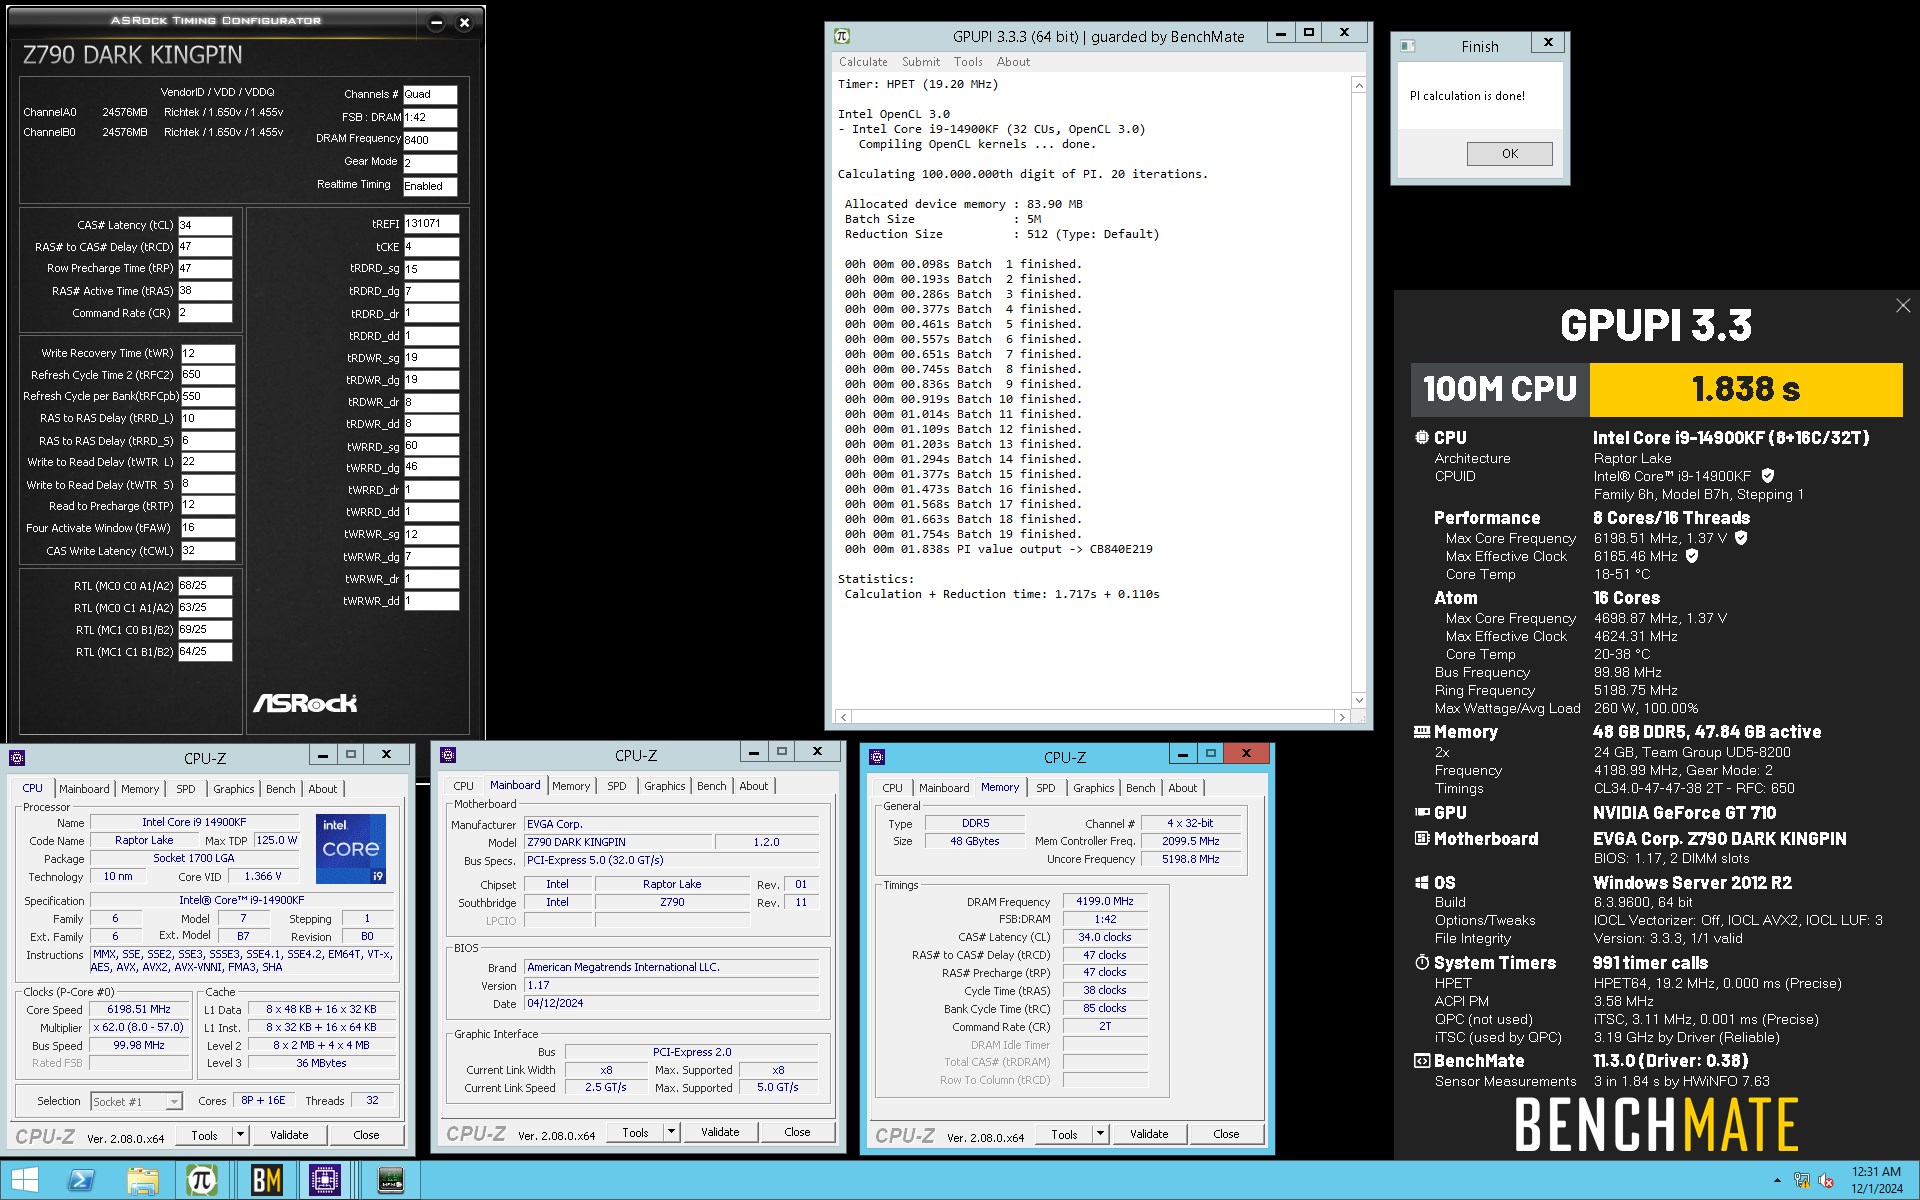Click the 1.838 s score banner
The height and width of the screenshot is (1200, 1920).
[1745, 389]
